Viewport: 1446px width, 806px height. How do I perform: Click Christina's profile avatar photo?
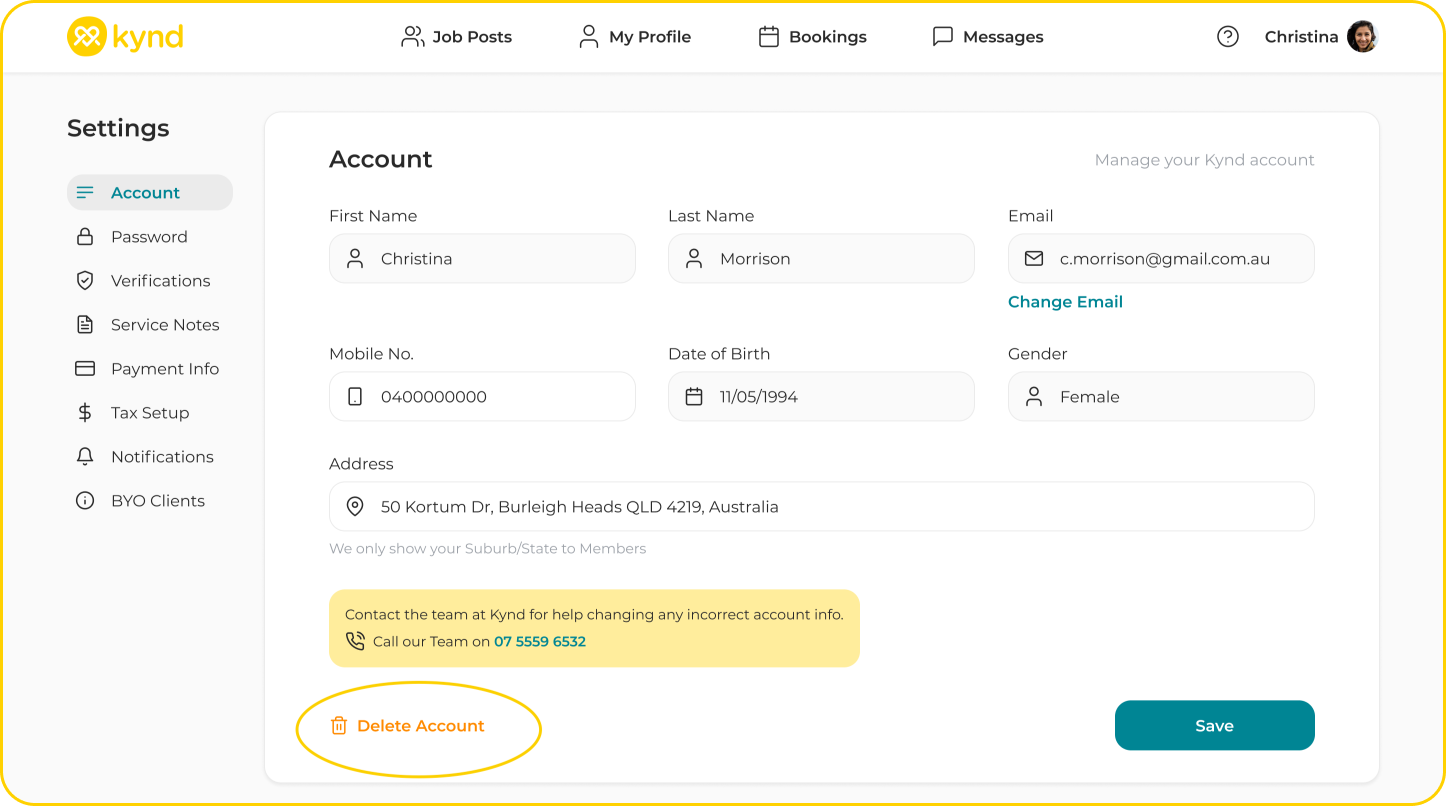1362,37
